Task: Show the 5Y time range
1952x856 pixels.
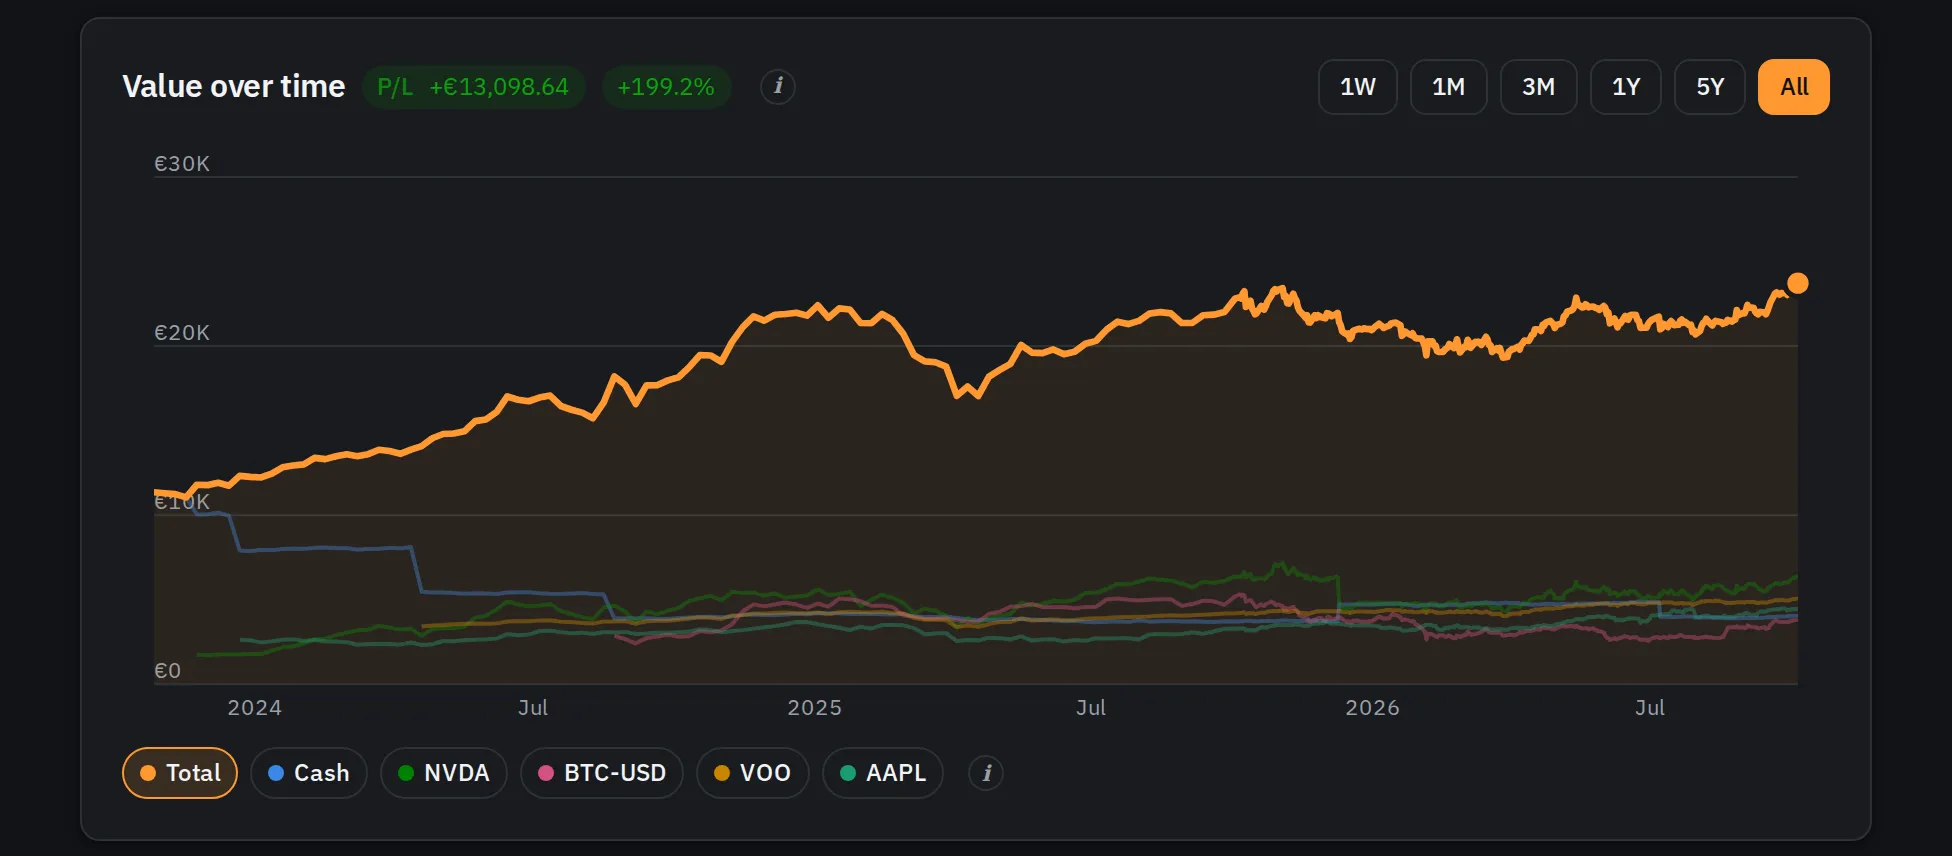Action: coord(1710,87)
